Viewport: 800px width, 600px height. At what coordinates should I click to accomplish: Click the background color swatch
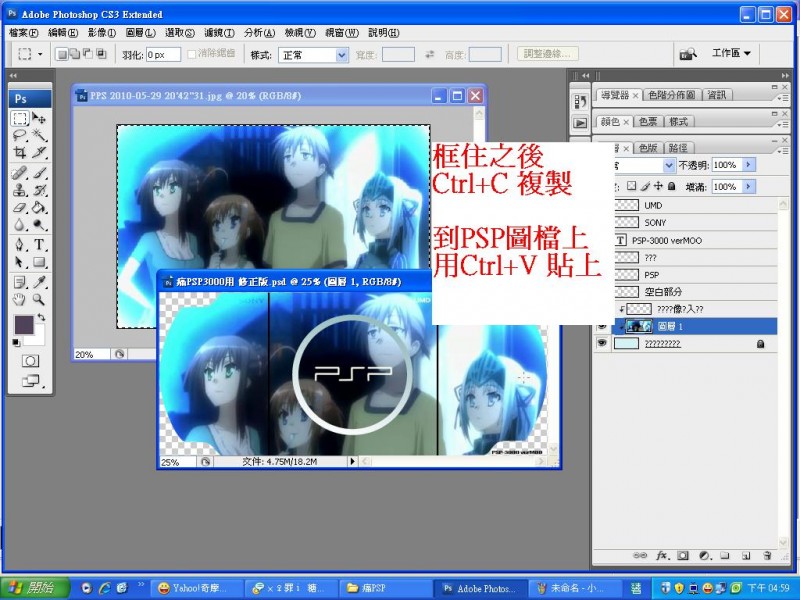38,337
